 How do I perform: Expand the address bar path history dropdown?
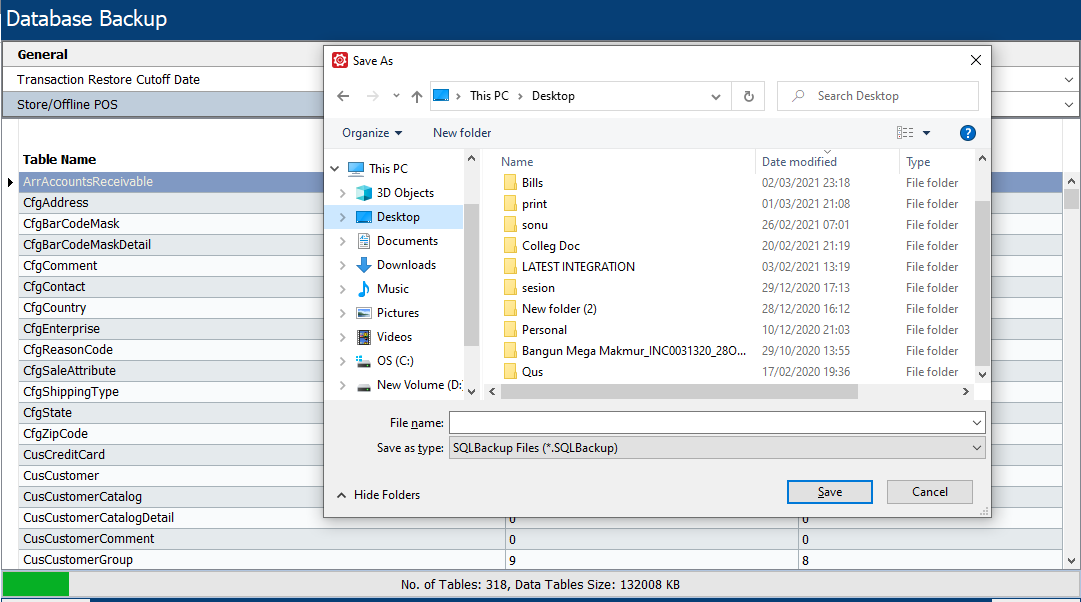[x=716, y=97]
